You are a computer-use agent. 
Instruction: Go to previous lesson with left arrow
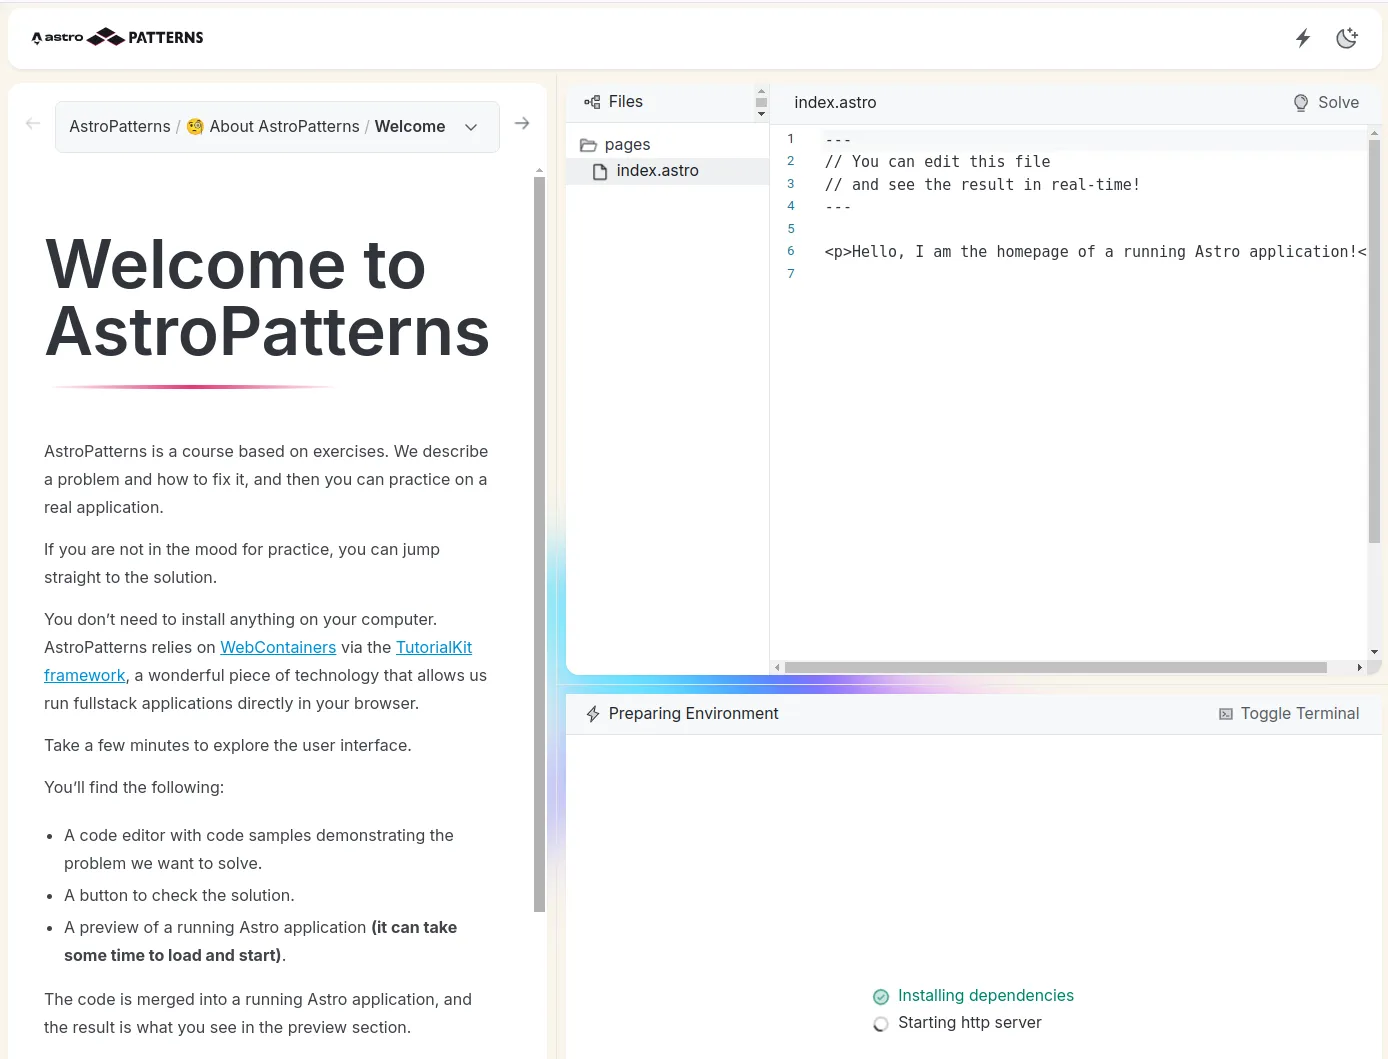[33, 124]
